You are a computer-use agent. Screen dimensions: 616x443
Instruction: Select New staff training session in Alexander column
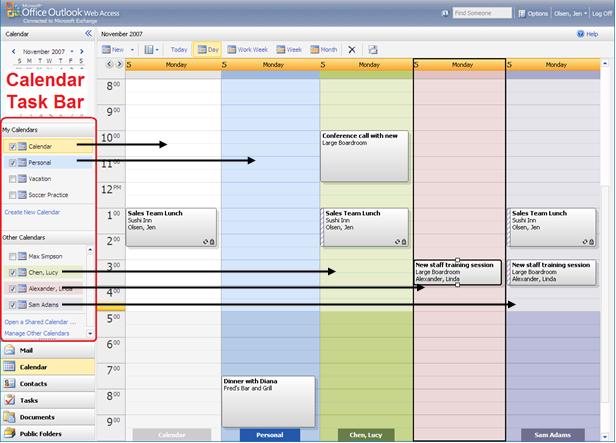(x=458, y=272)
